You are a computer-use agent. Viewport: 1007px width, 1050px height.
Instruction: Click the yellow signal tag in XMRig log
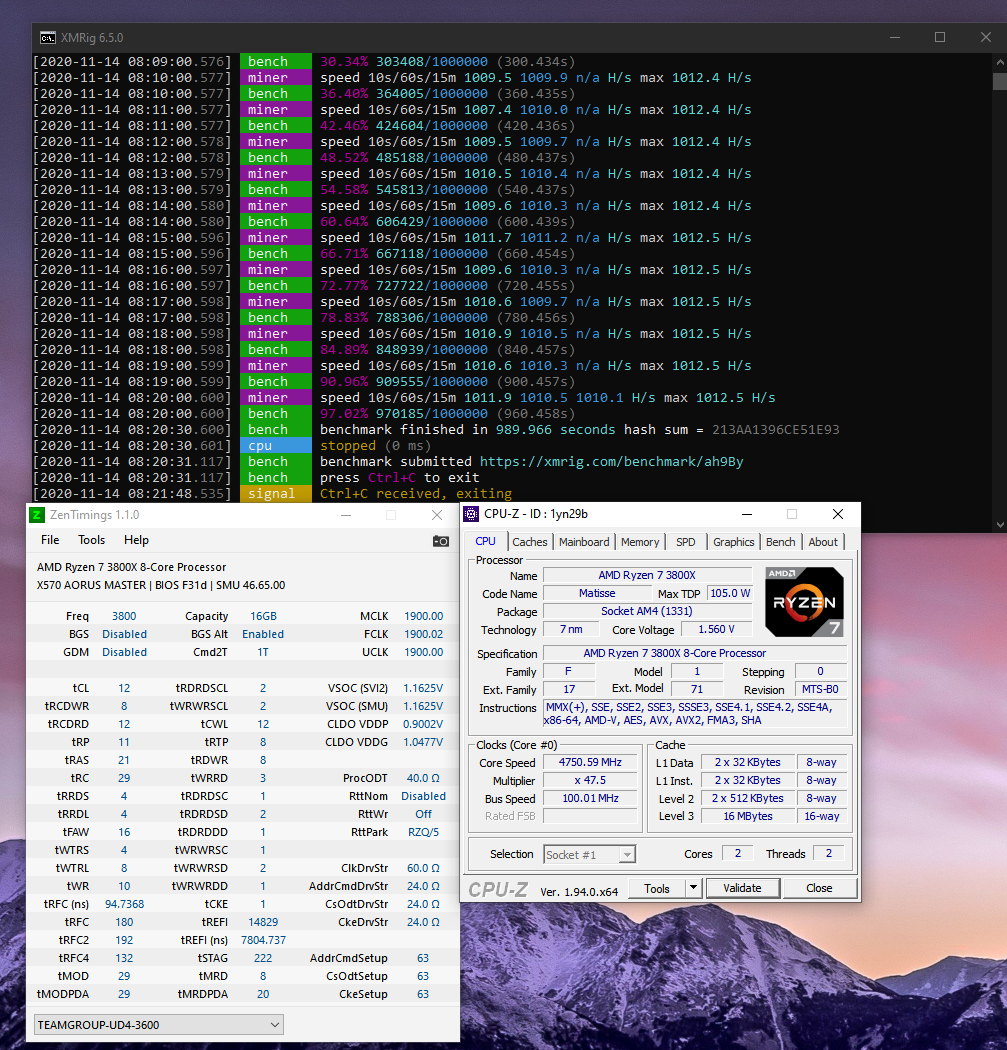pos(276,494)
